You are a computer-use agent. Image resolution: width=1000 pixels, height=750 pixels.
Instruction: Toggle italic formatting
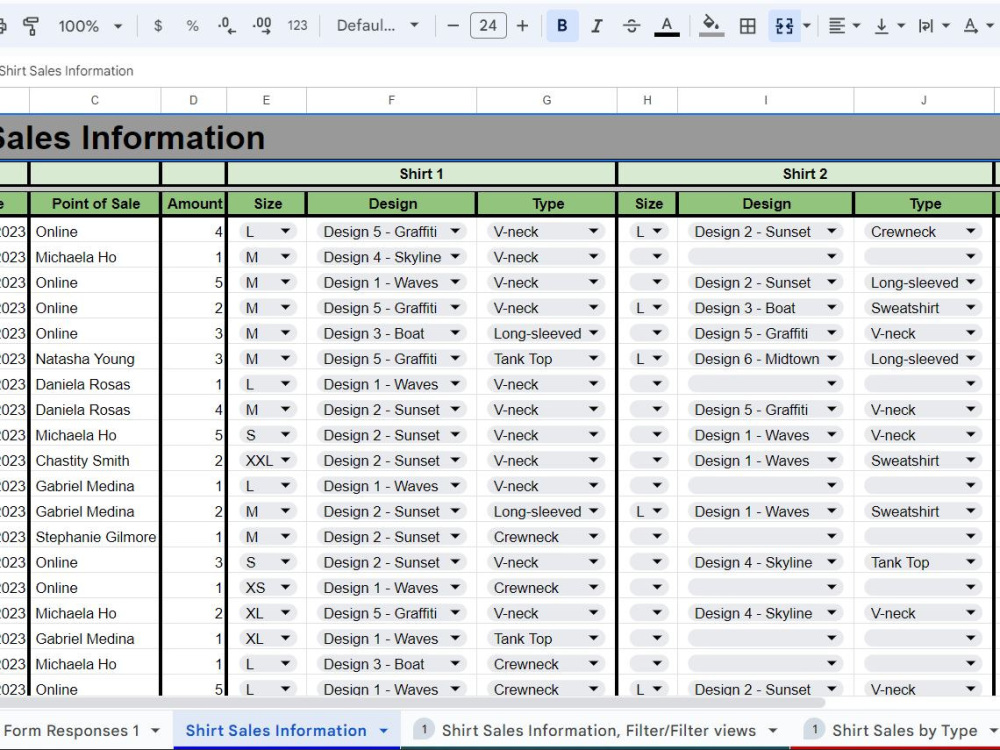(596, 26)
